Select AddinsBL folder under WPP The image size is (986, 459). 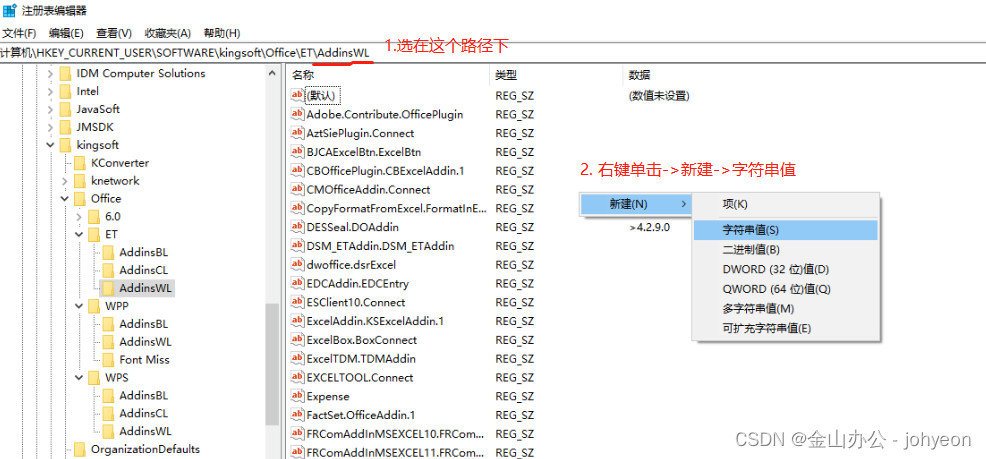144,324
